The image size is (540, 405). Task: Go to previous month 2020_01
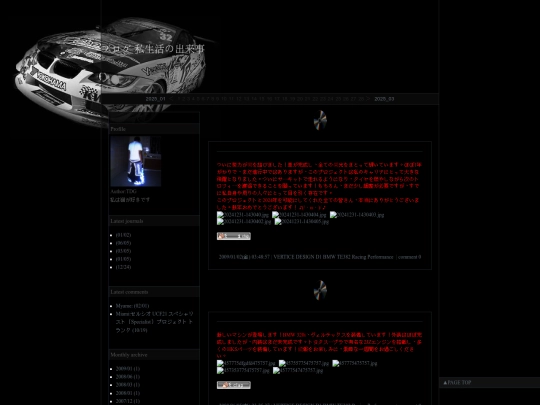click(x=155, y=99)
